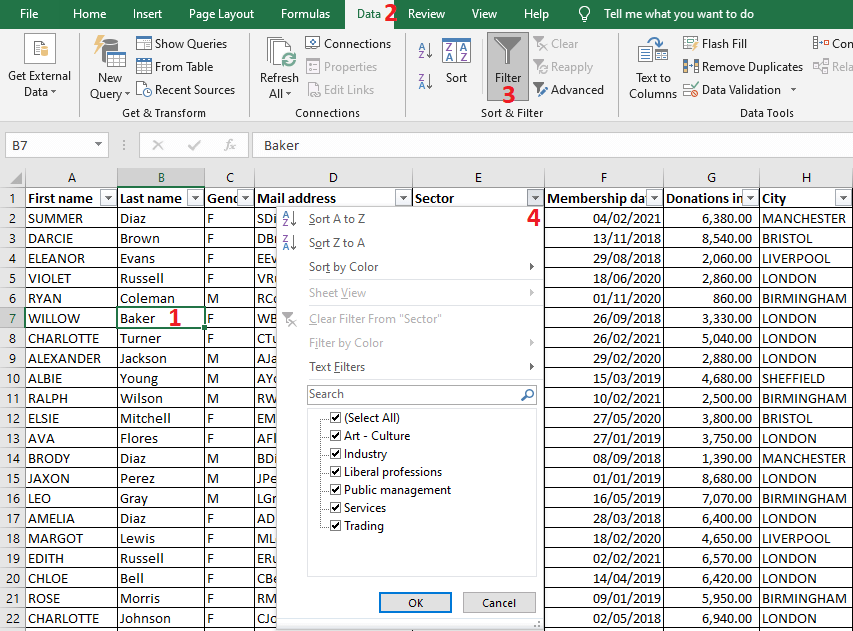853x631 pixels.
Task: Open the Sector column filter dropdown
Action: click(534, 198)
